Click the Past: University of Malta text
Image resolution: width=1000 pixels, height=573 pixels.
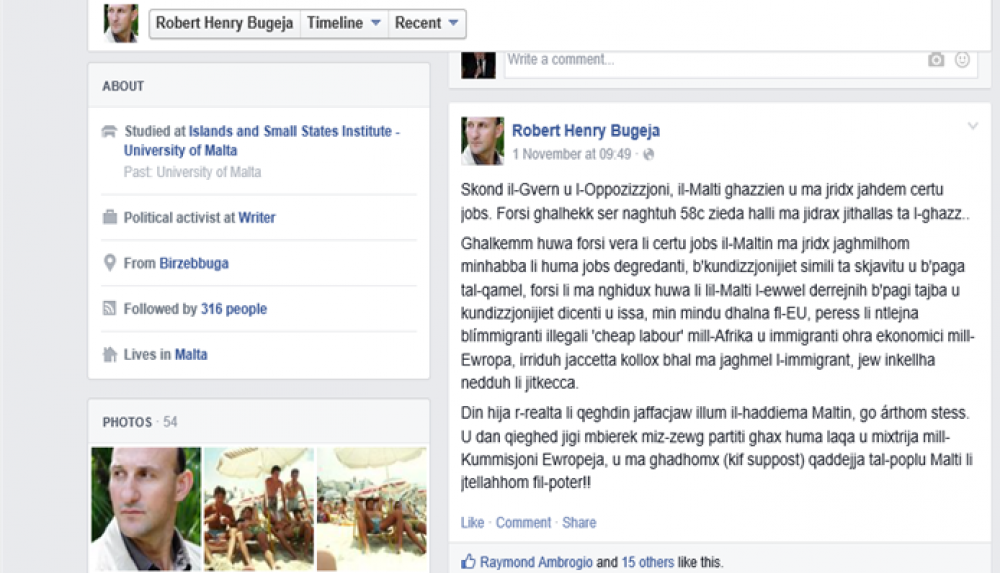[x=193, y=172]
